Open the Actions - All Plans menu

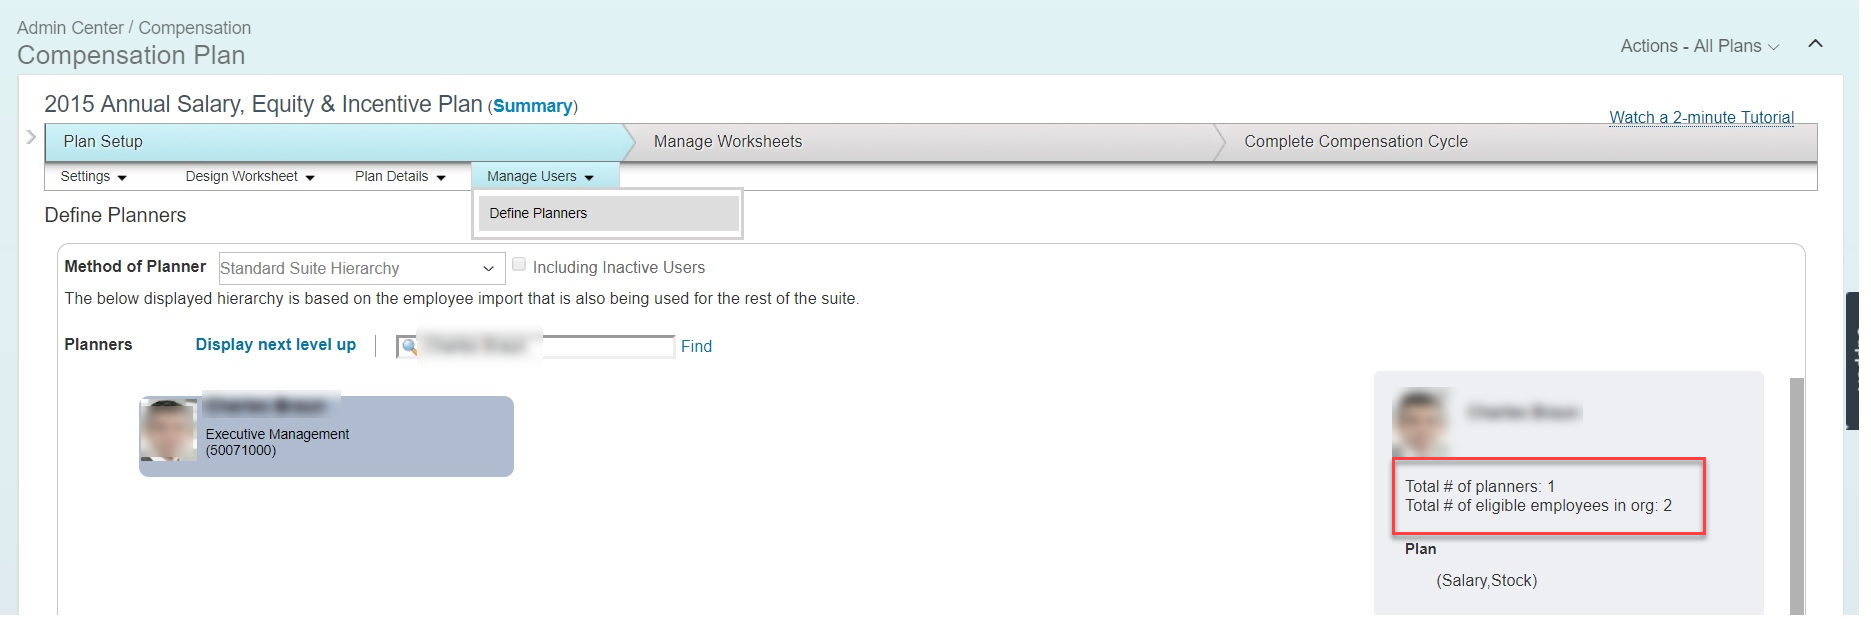click(x=1699, y=46)
